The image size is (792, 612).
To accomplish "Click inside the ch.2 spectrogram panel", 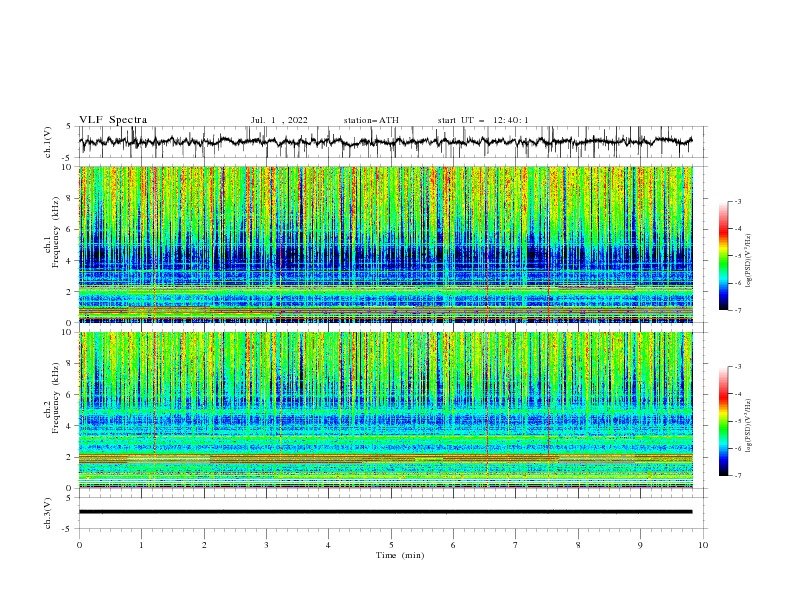I will (386, 410).
